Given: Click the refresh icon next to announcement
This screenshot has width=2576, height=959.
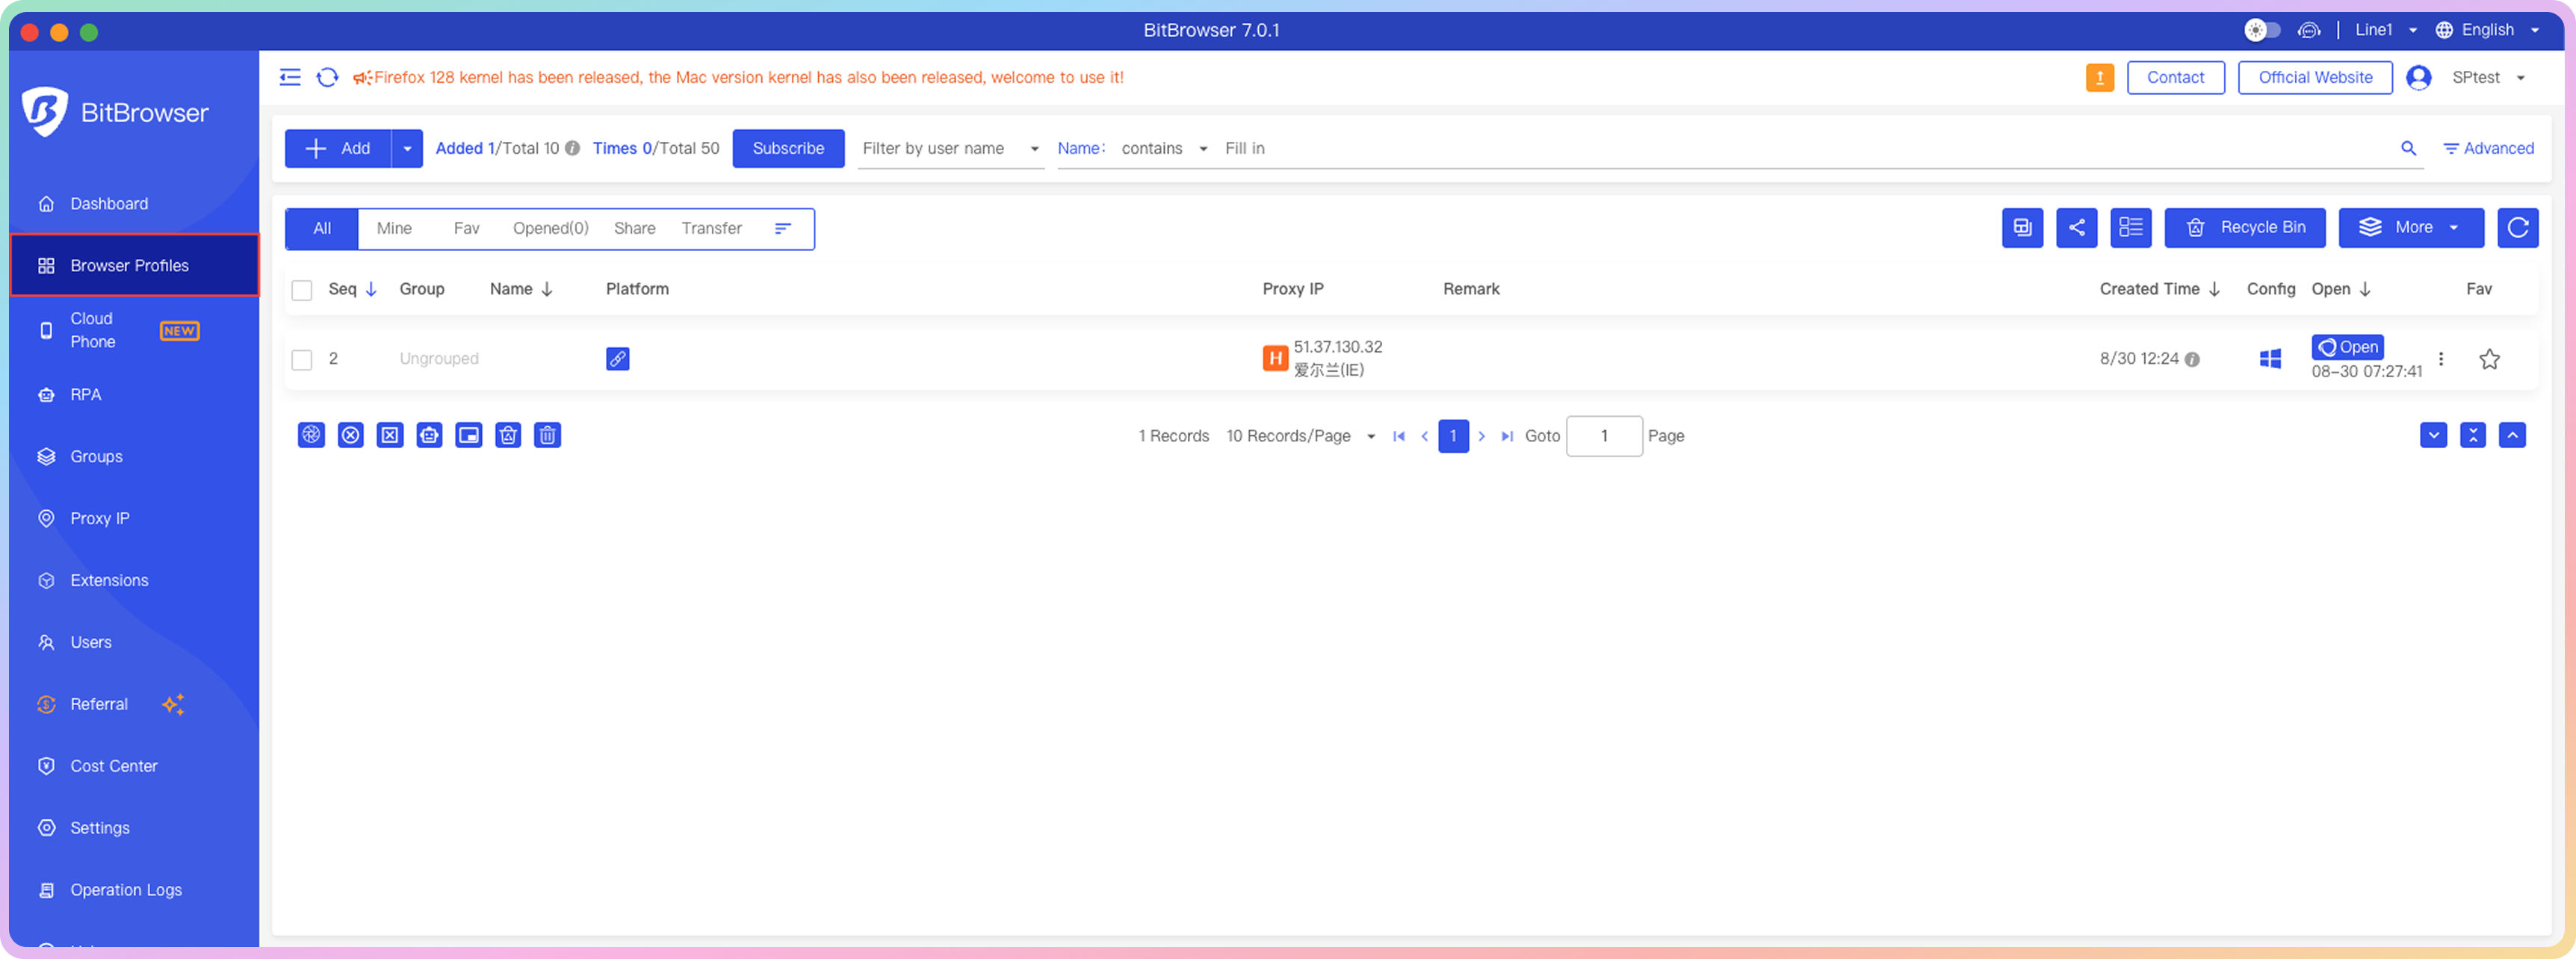Looking at the screenshot, I should [327, 78].
